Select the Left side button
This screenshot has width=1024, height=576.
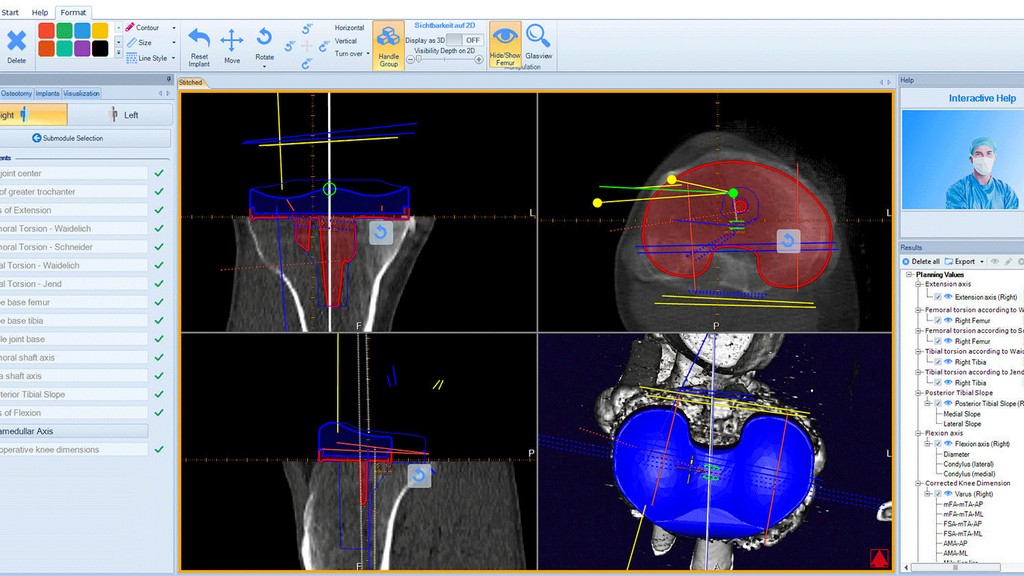click(121, 115)
